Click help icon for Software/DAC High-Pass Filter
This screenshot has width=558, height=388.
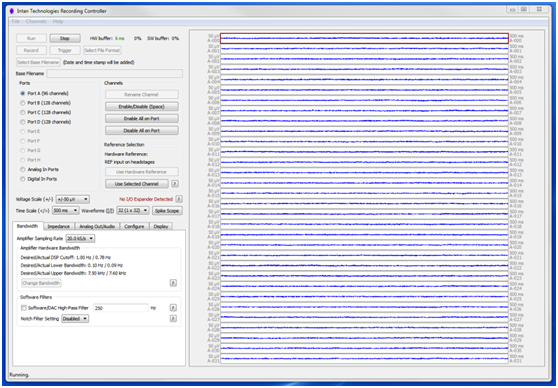(173, 308)
